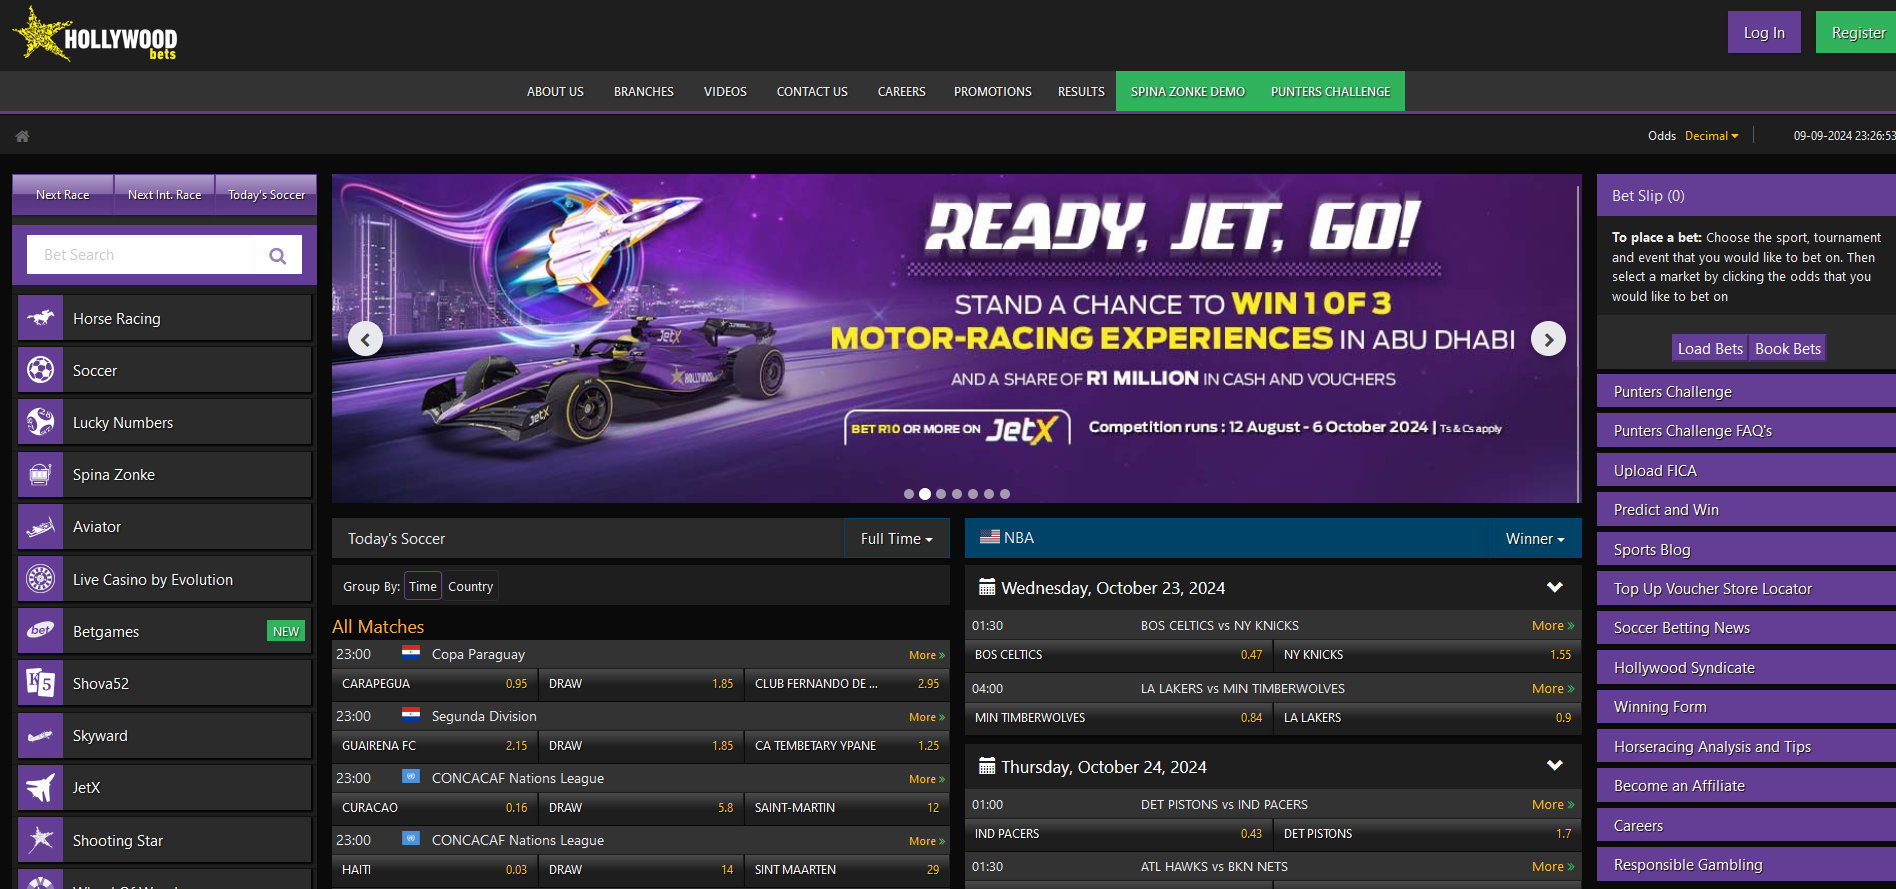Screen dimensions: 1896x889
Task: Click the Shova52 cards icon
Action: pos(40,684)
